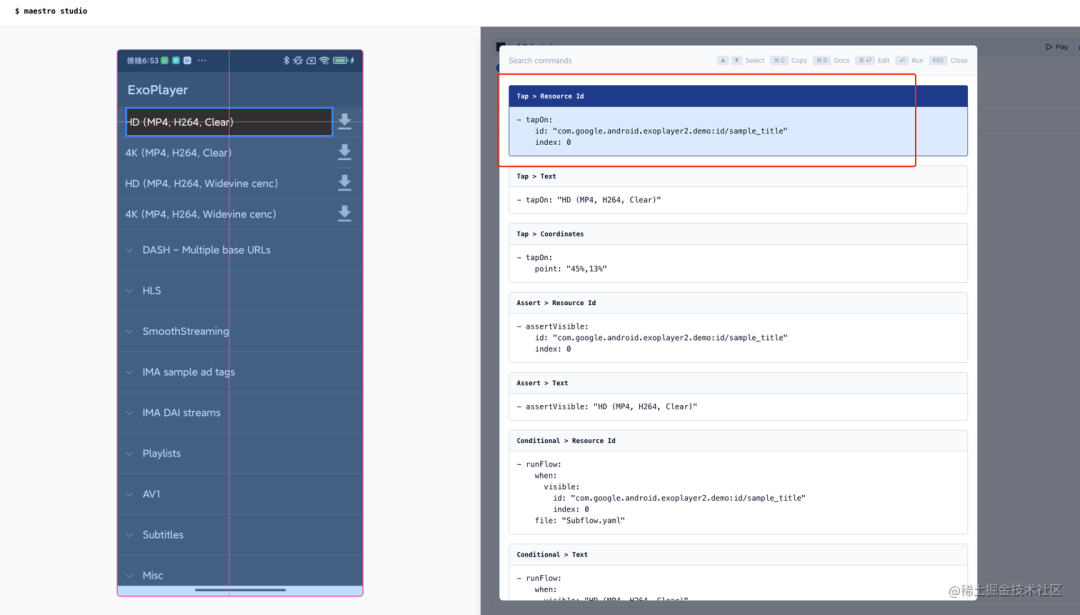The image size is (1080, 615).
Task: Click the Run shortcut hint
Action: pyautogui.click(x=909, y=61)
